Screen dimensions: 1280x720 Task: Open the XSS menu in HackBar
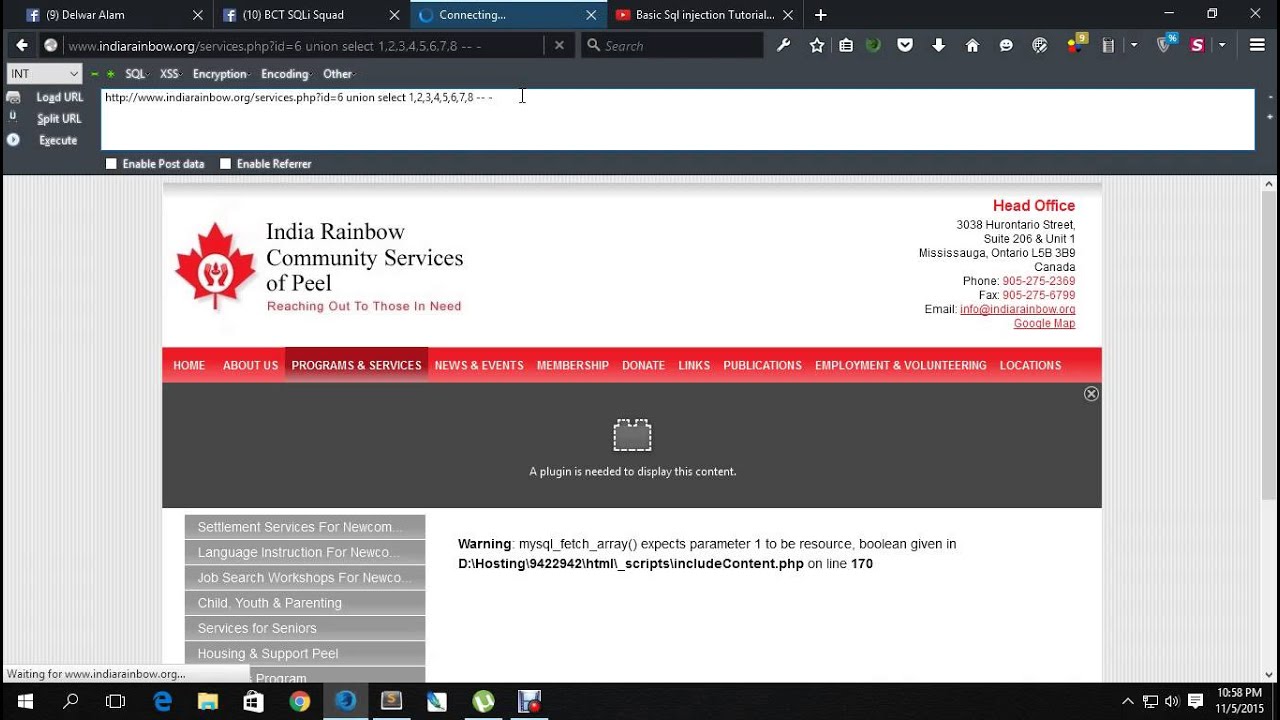[x=170, y=74]
